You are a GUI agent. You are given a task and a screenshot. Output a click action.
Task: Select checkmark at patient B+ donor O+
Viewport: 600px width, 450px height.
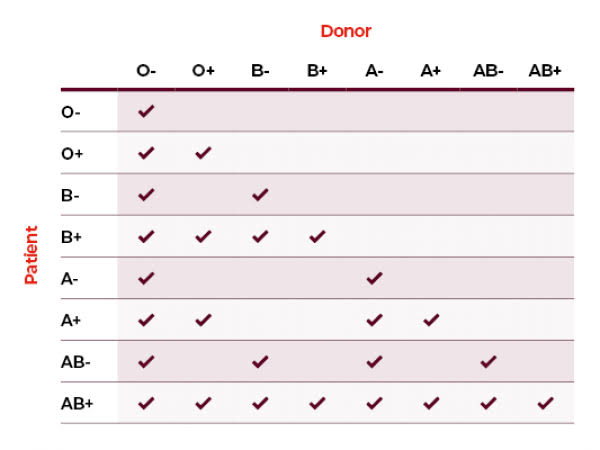[203, 236]
